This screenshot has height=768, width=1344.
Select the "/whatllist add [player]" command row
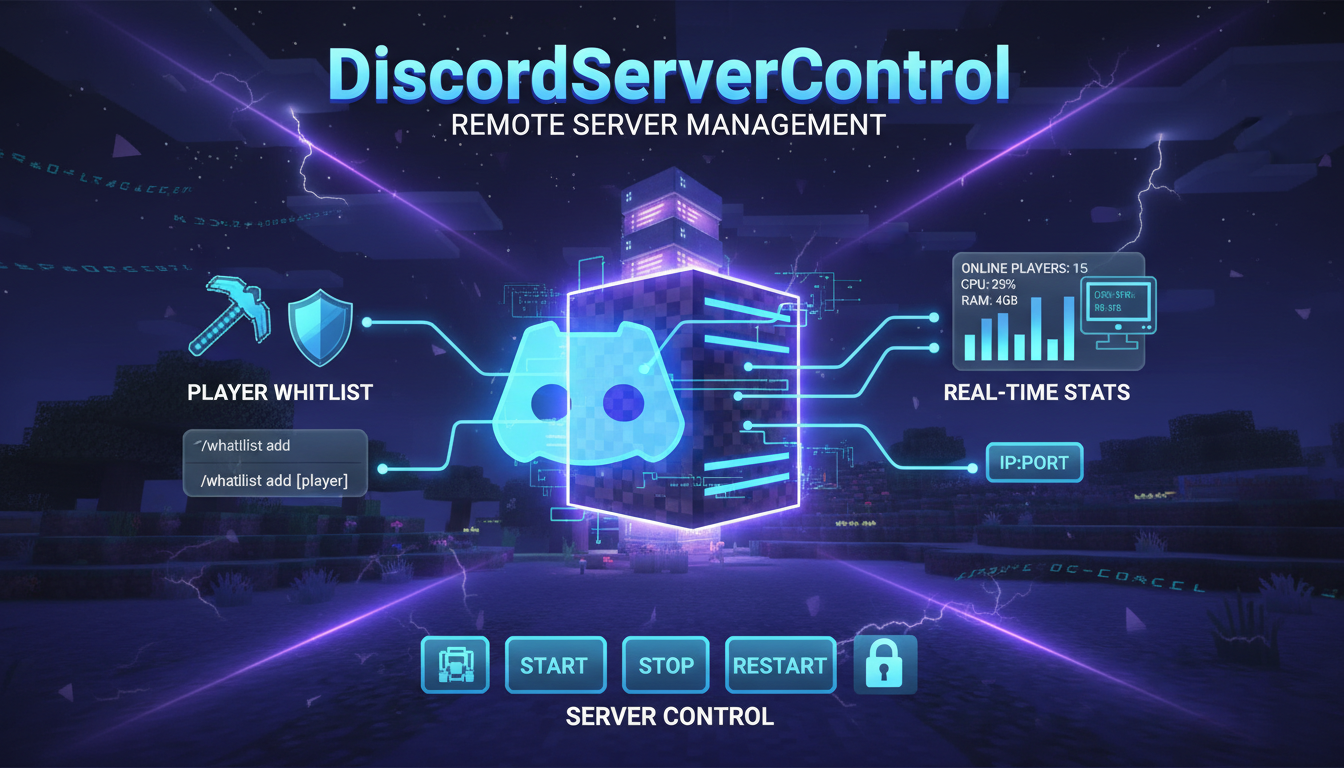click(x=275, y=480)
